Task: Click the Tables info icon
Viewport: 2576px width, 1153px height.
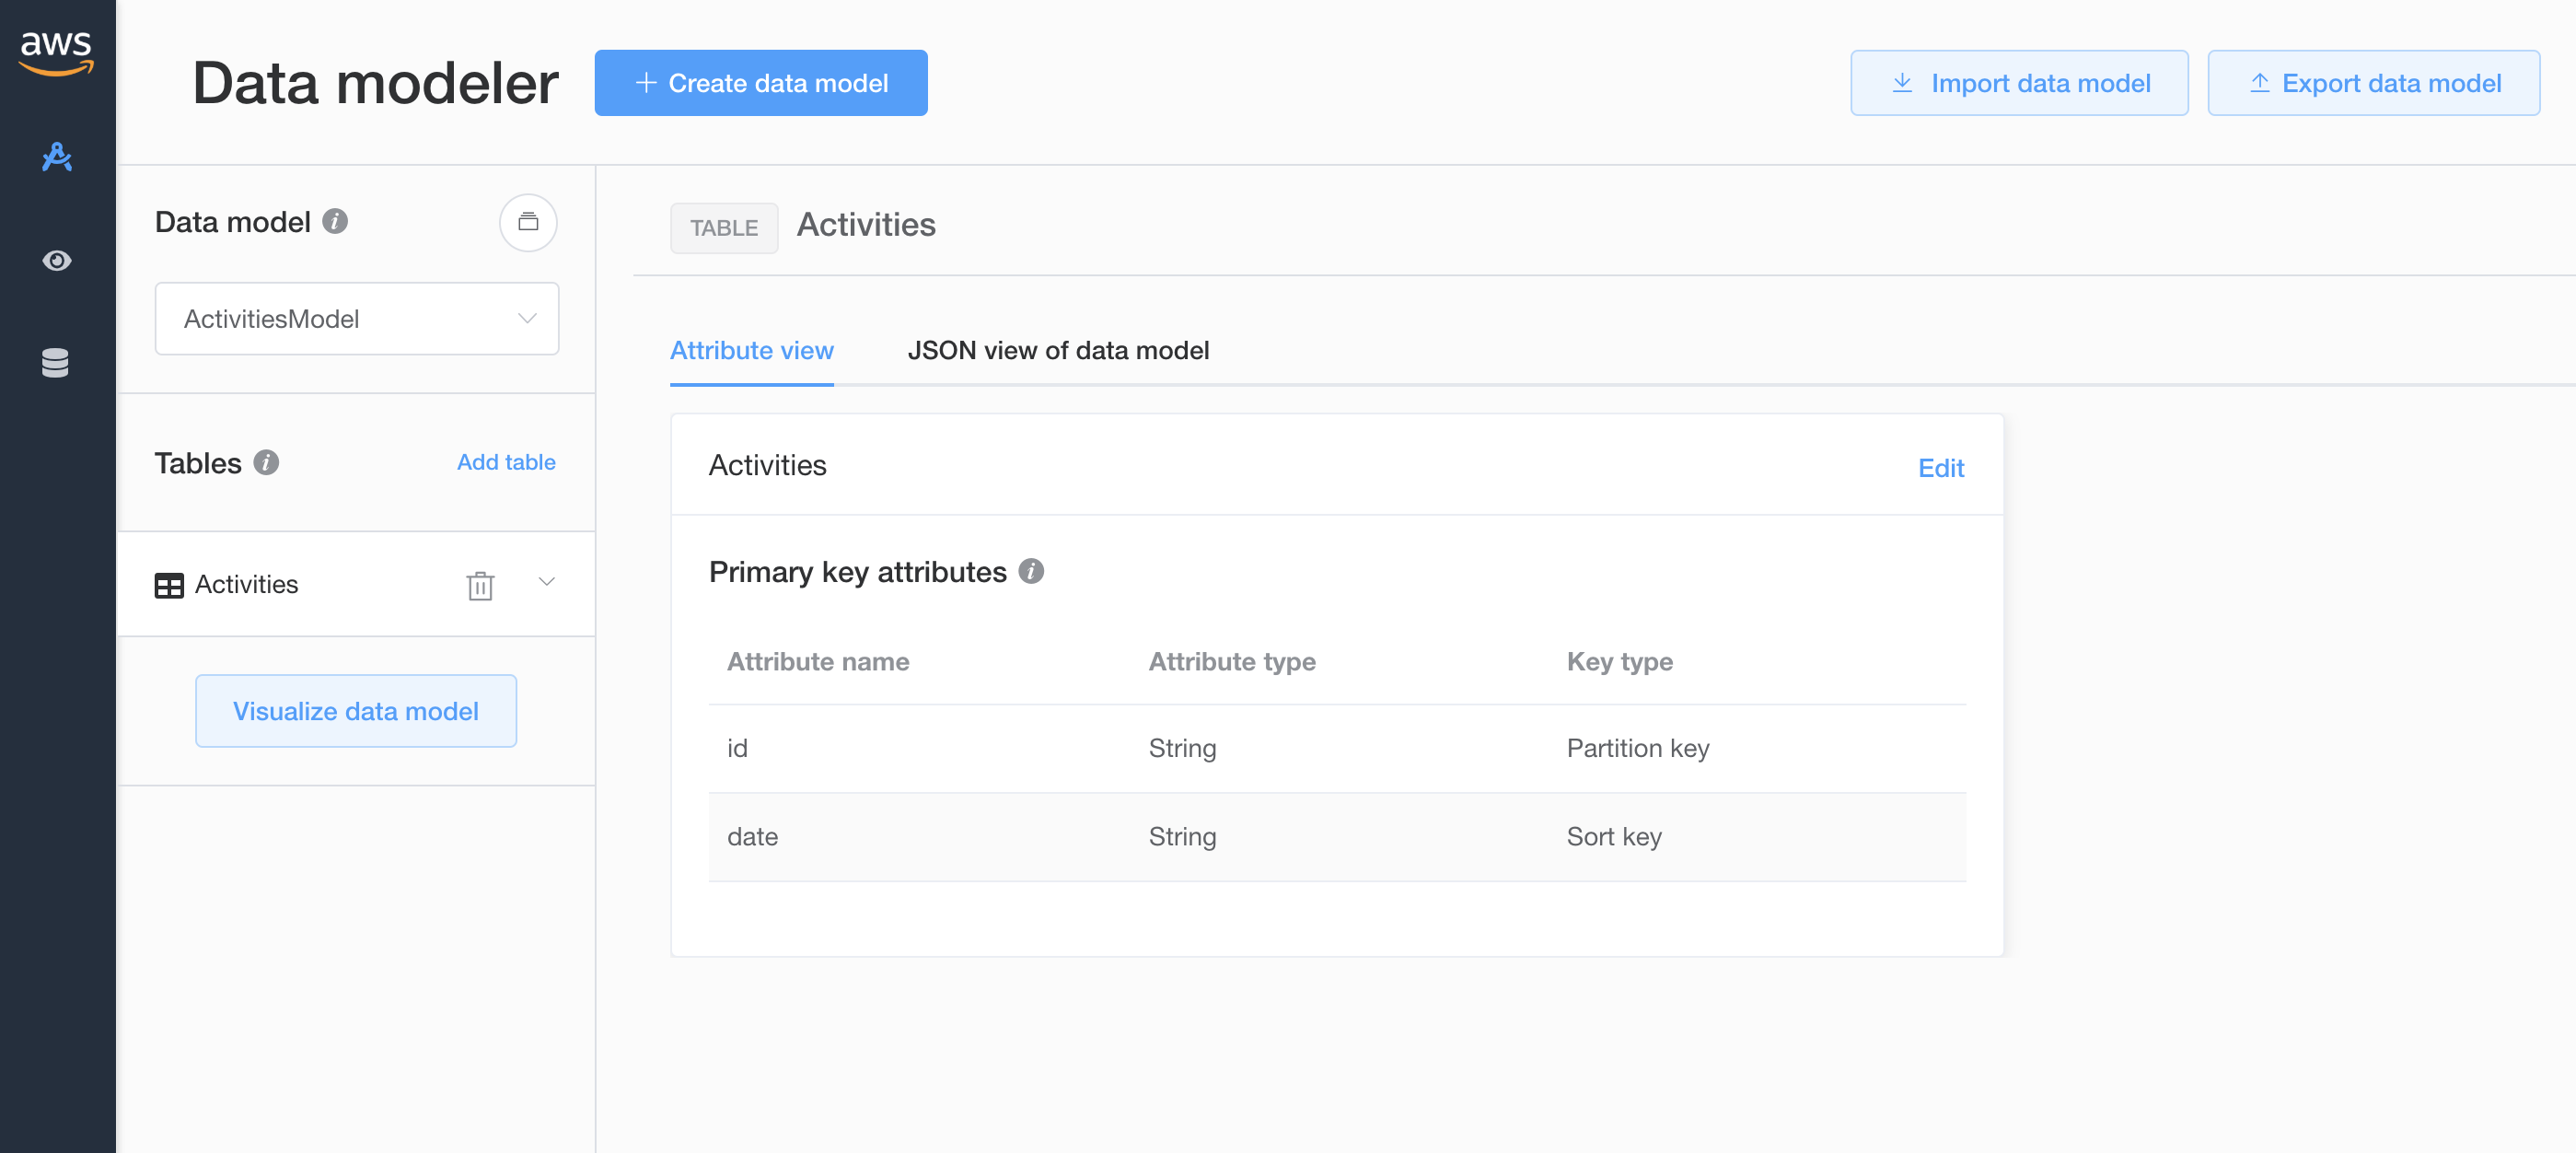Action: [x=266, y=462]
